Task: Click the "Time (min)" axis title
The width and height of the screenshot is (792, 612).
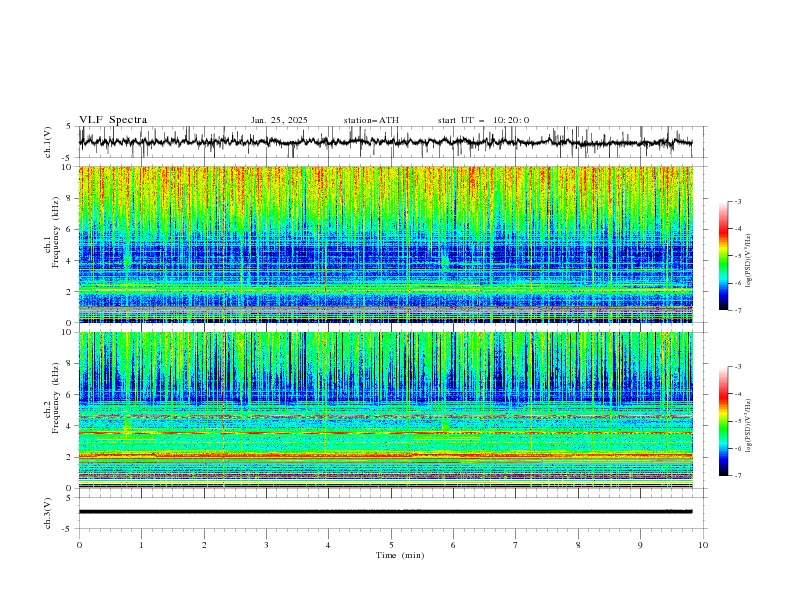Action: (400, 555)
